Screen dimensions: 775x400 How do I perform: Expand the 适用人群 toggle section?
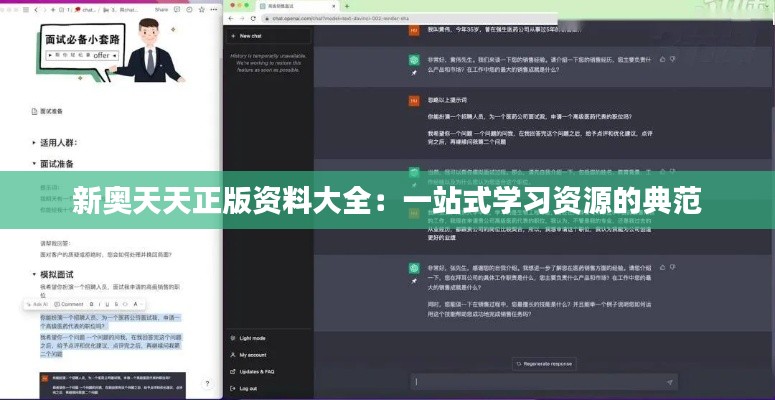34,142
